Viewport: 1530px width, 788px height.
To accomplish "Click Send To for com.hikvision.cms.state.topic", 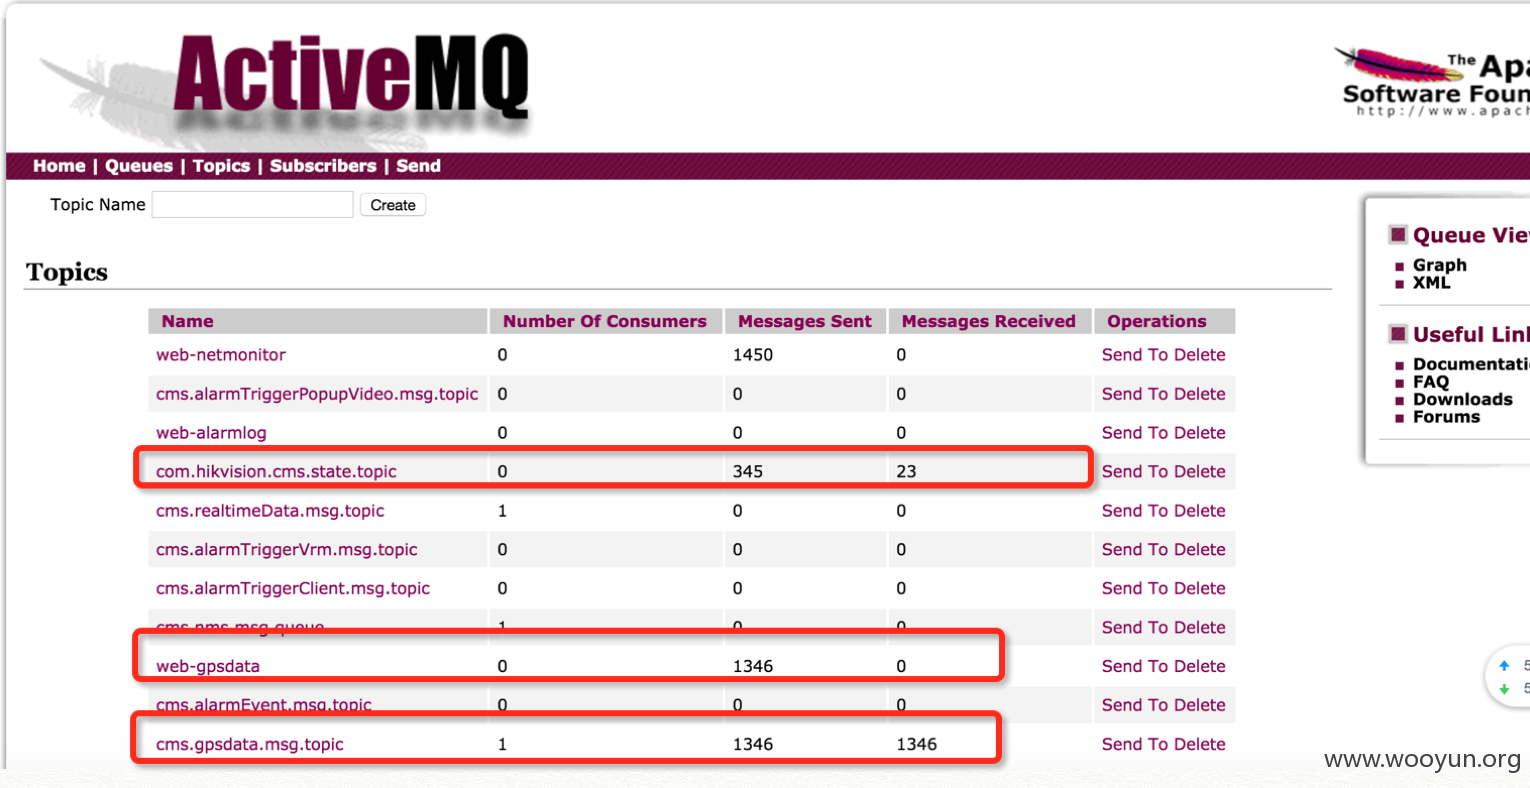I will pos(1136,472).
